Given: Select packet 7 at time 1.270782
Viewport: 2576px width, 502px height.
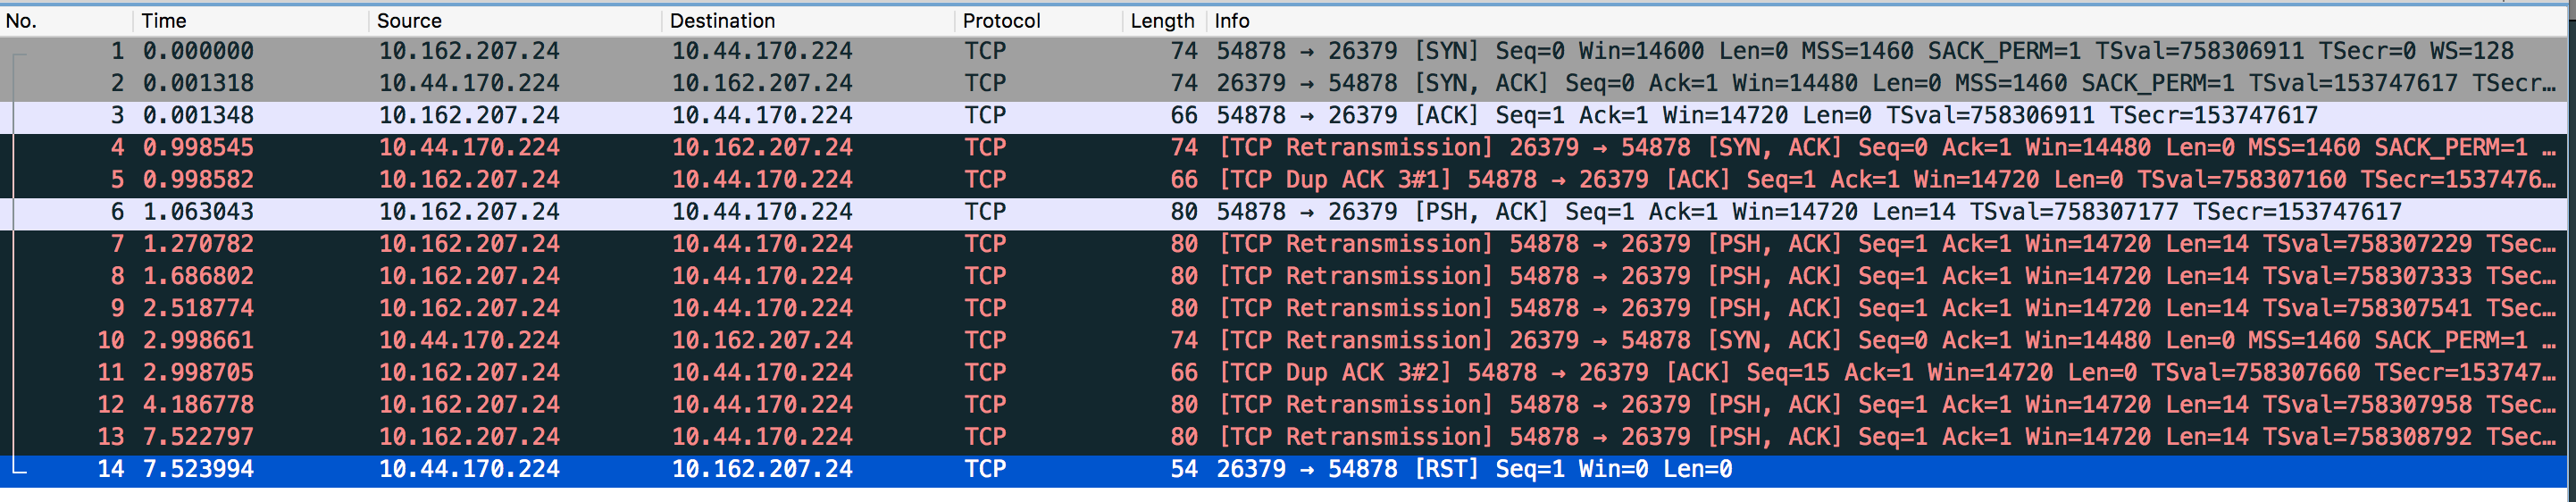Looking at the screenshot, I should tap(1288, 244).
